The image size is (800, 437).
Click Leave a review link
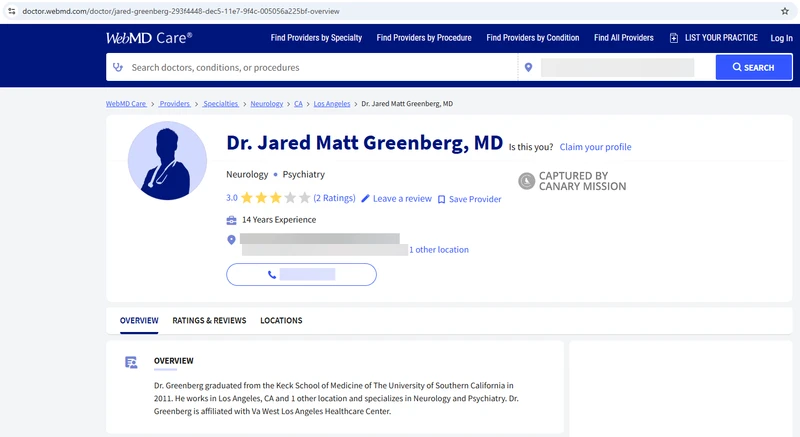[402, 199]
